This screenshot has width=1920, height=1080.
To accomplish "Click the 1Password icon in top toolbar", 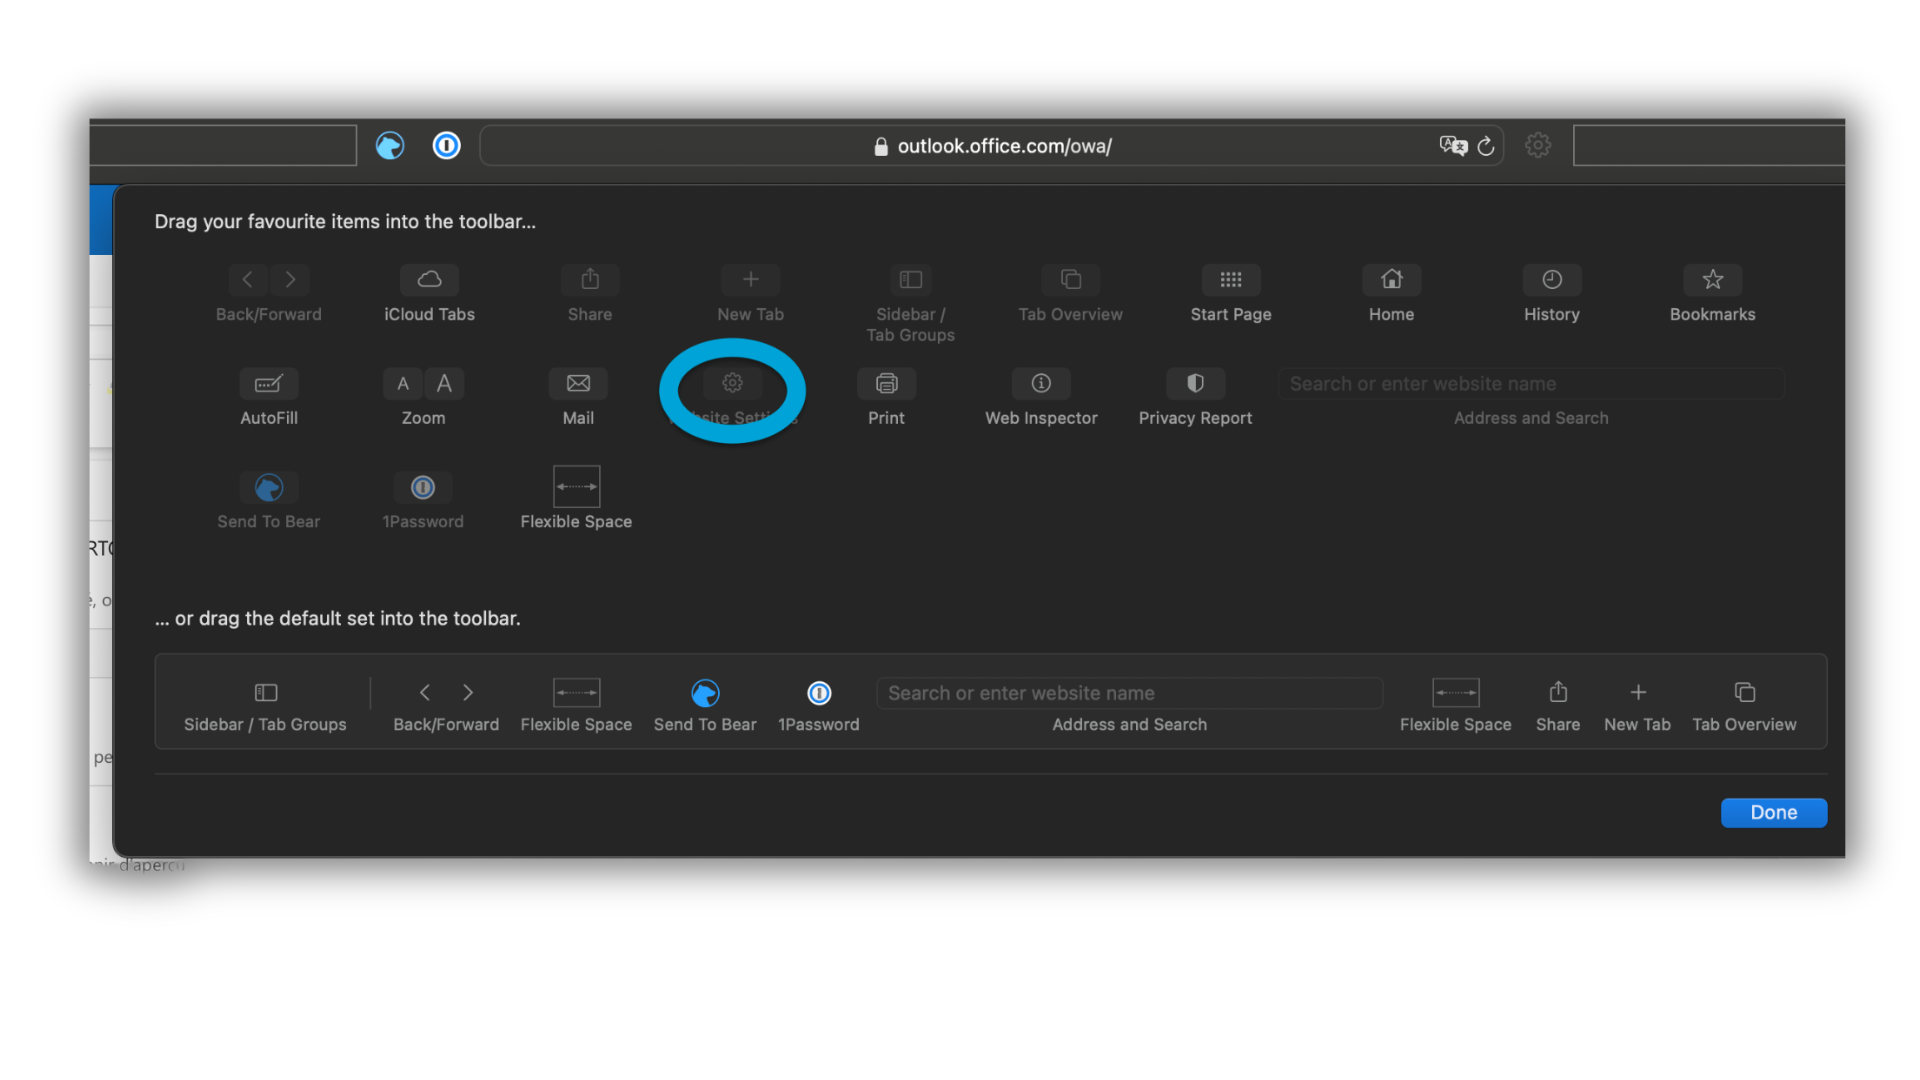I will point(446,146).
